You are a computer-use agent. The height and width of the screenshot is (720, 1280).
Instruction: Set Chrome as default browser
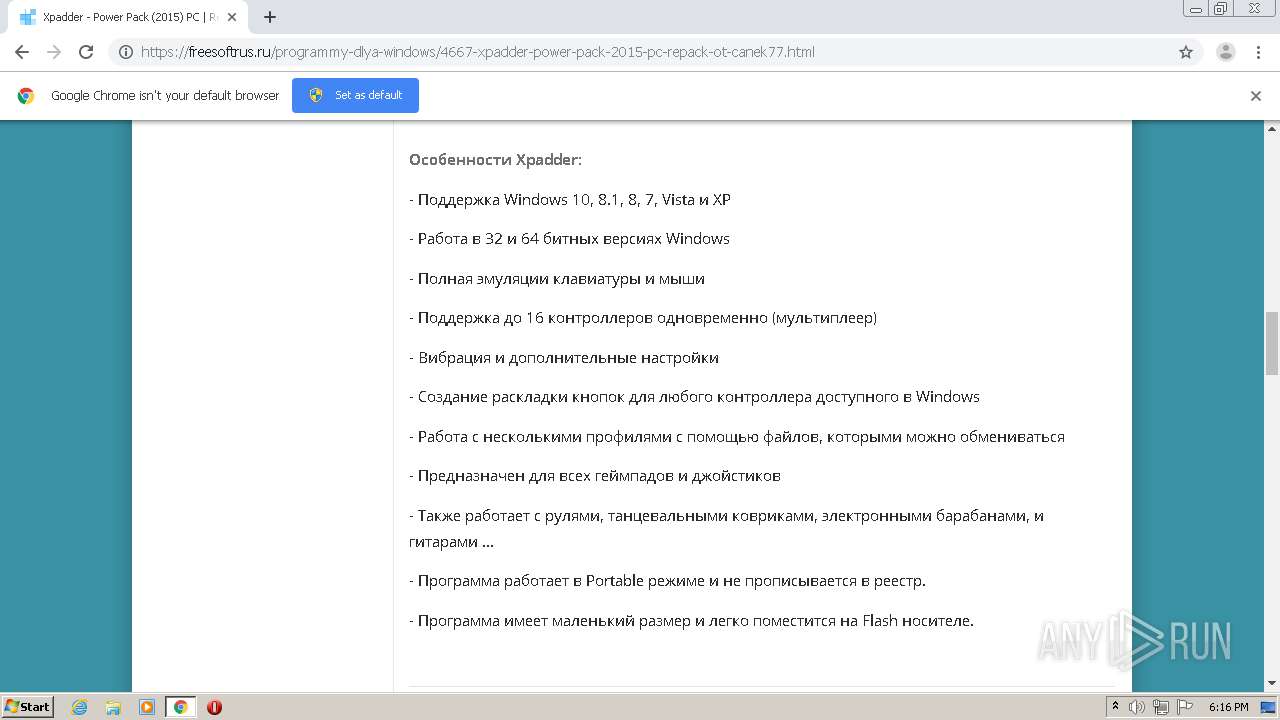[355, 95]
